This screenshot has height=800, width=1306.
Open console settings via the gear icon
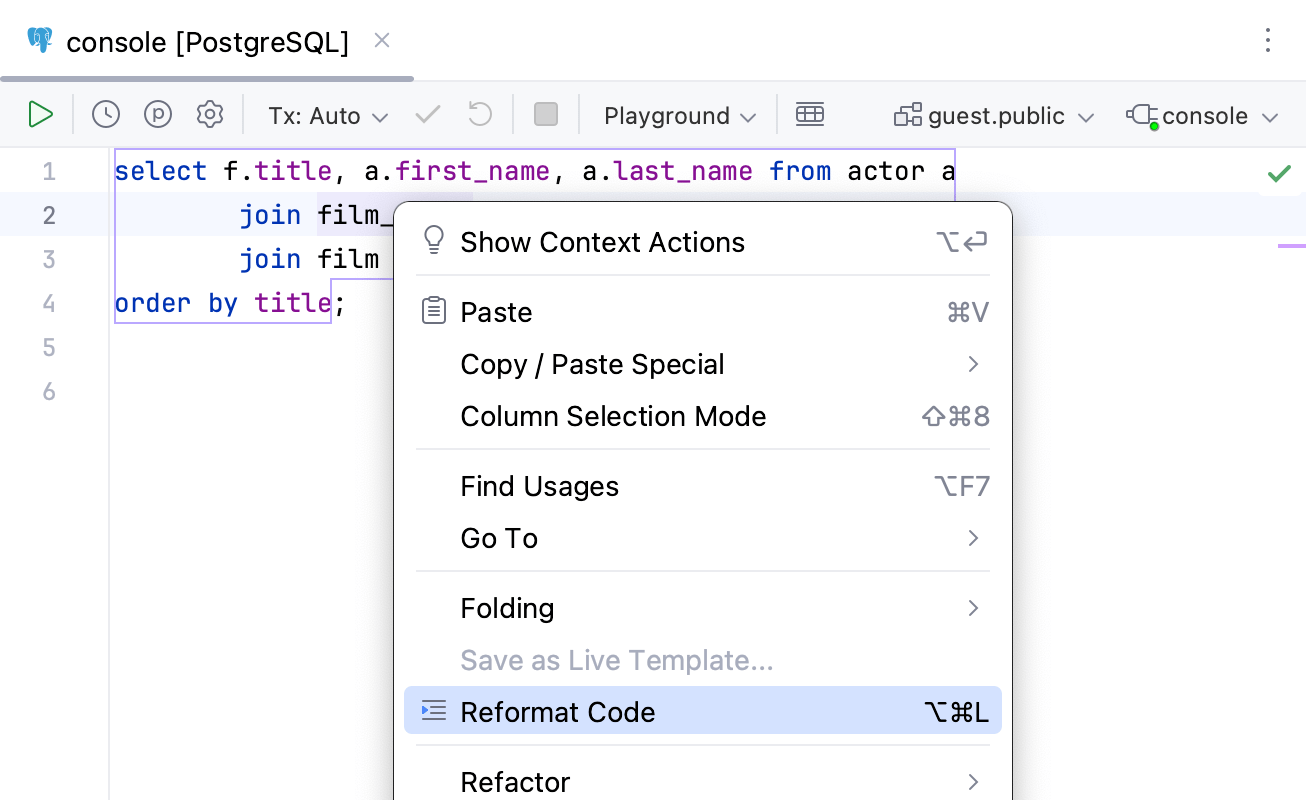[x=210, y=114]
